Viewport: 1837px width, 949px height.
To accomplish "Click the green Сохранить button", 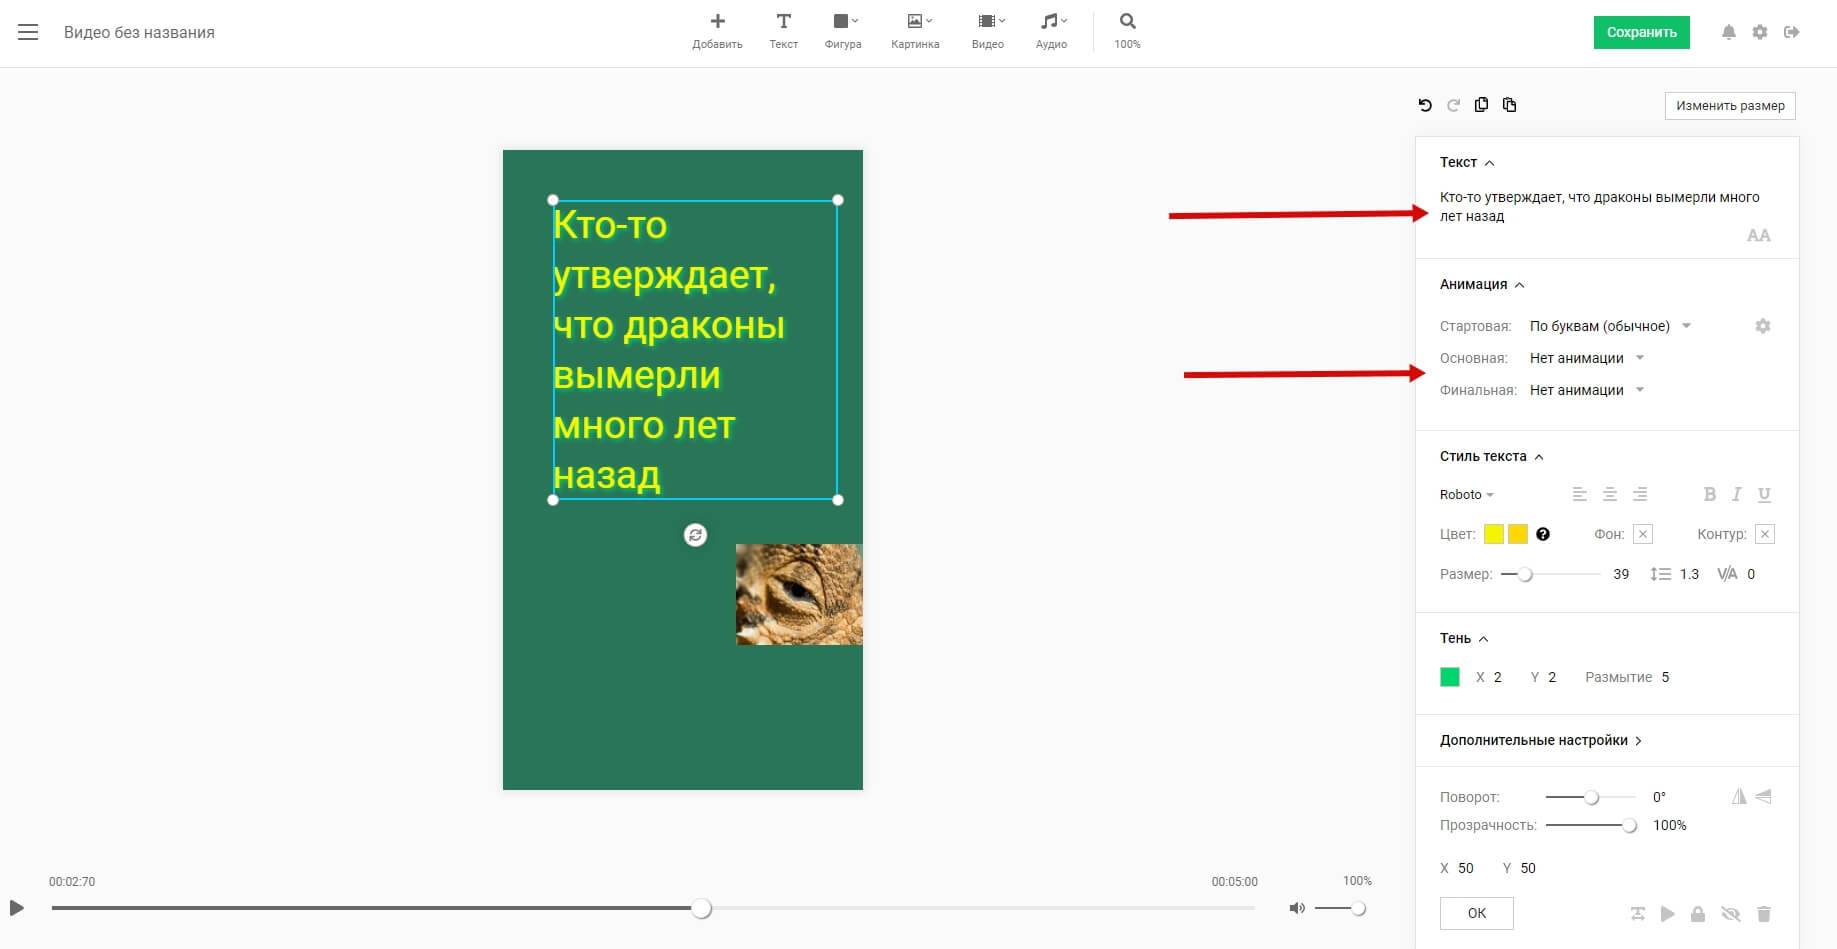I will click(1641, 32).
